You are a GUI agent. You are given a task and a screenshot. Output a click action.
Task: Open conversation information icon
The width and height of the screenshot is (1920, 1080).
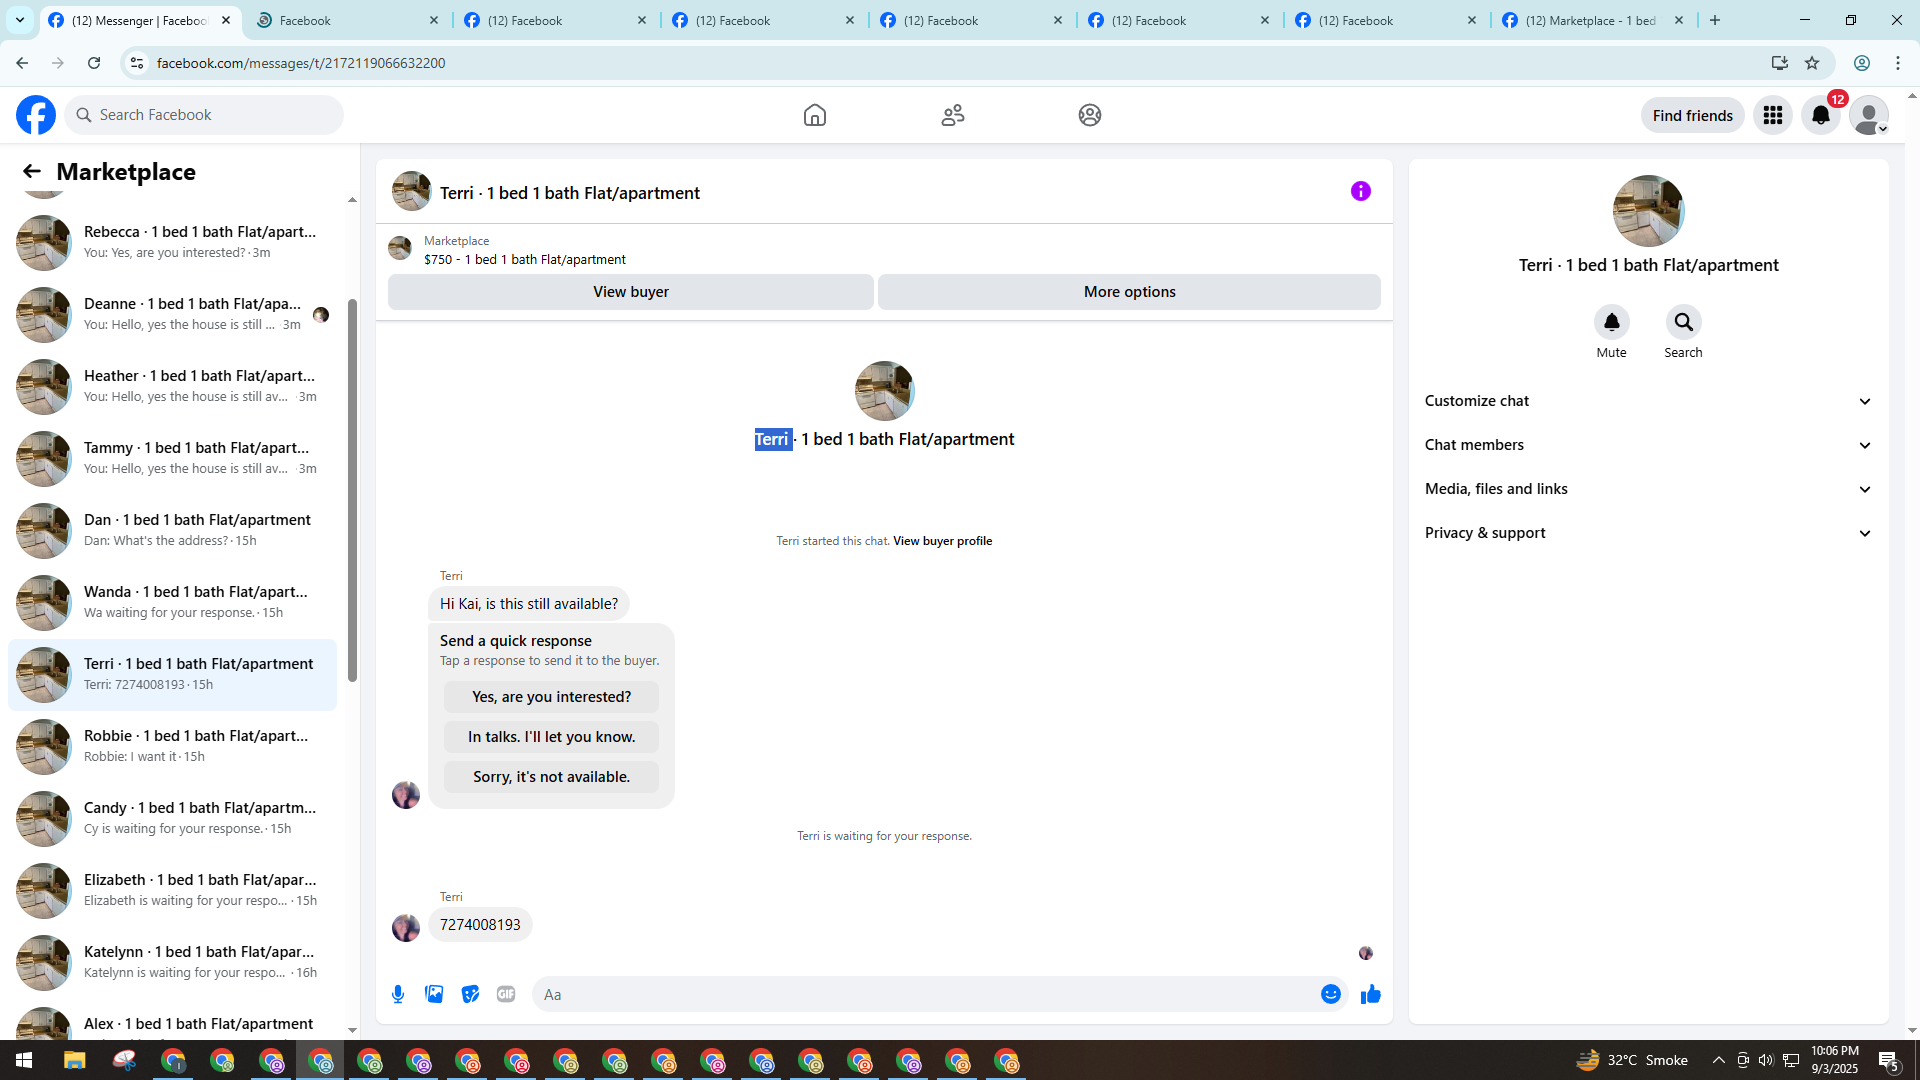pos(1361,191)
